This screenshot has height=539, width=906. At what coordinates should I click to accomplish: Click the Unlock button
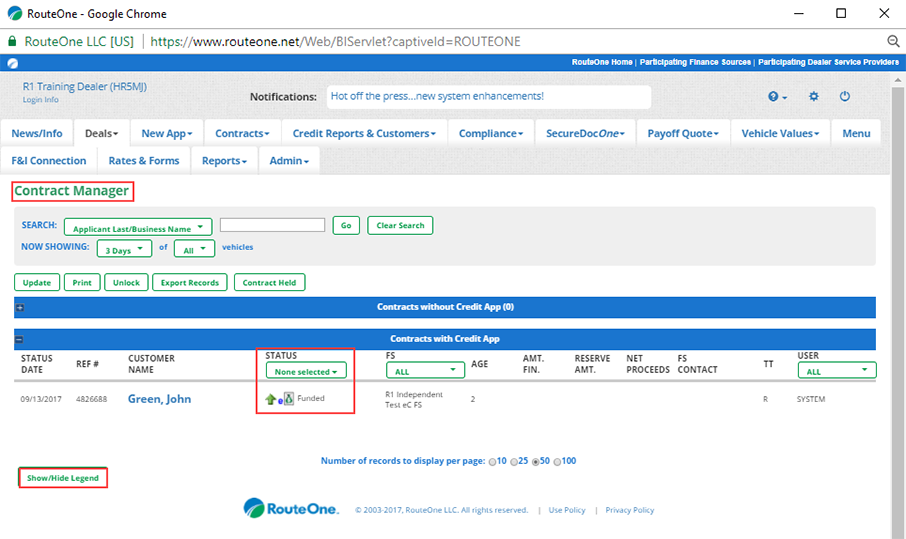pos(127,282)
